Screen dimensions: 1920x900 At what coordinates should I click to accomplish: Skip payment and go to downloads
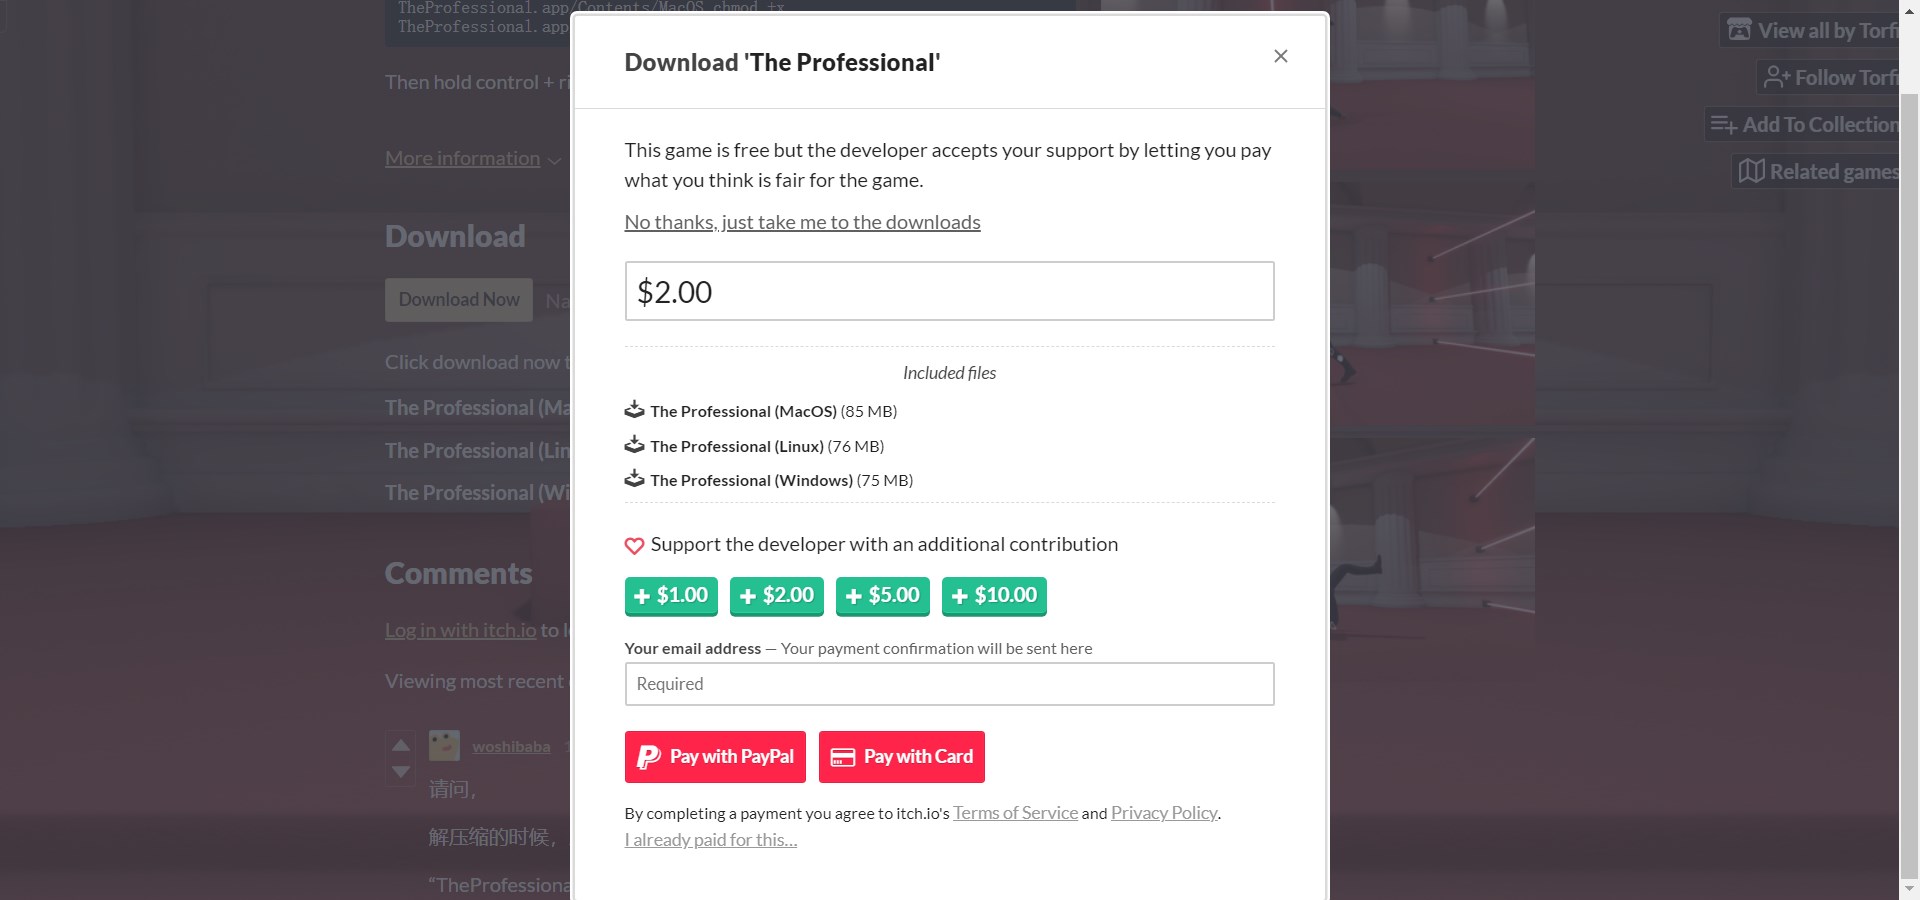point(802,222)
